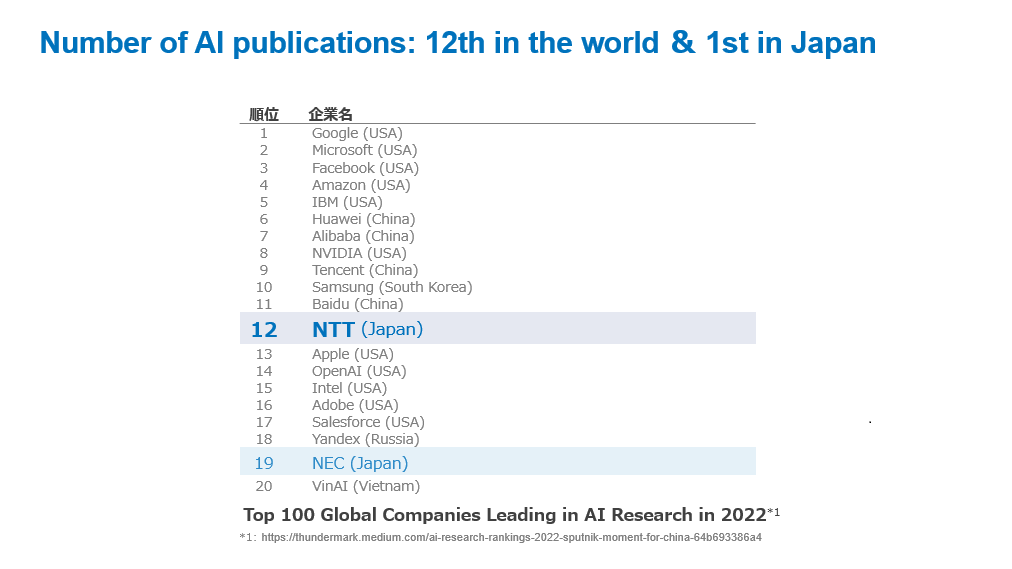Screen dimensions: 1012x569
Task: Select the Salesforce (USA) entry
Action: tap(368, 422)
